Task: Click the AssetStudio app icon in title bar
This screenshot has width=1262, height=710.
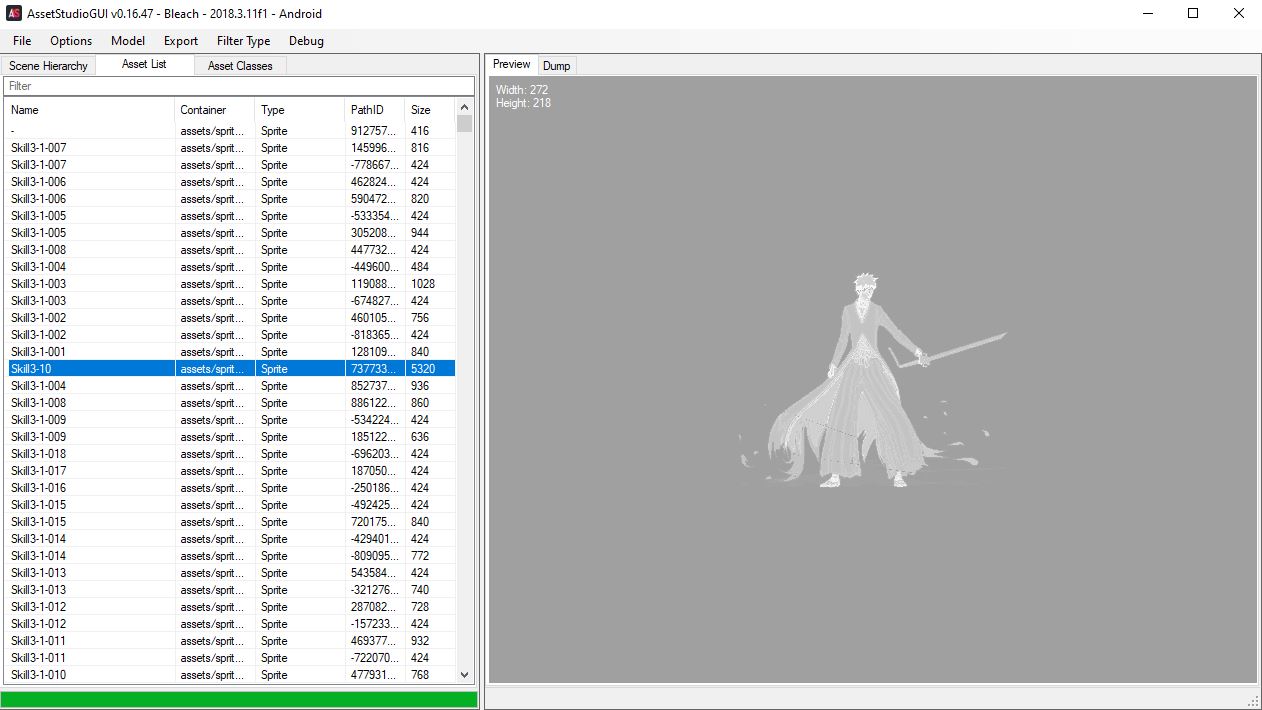Action: pos(15,14)
